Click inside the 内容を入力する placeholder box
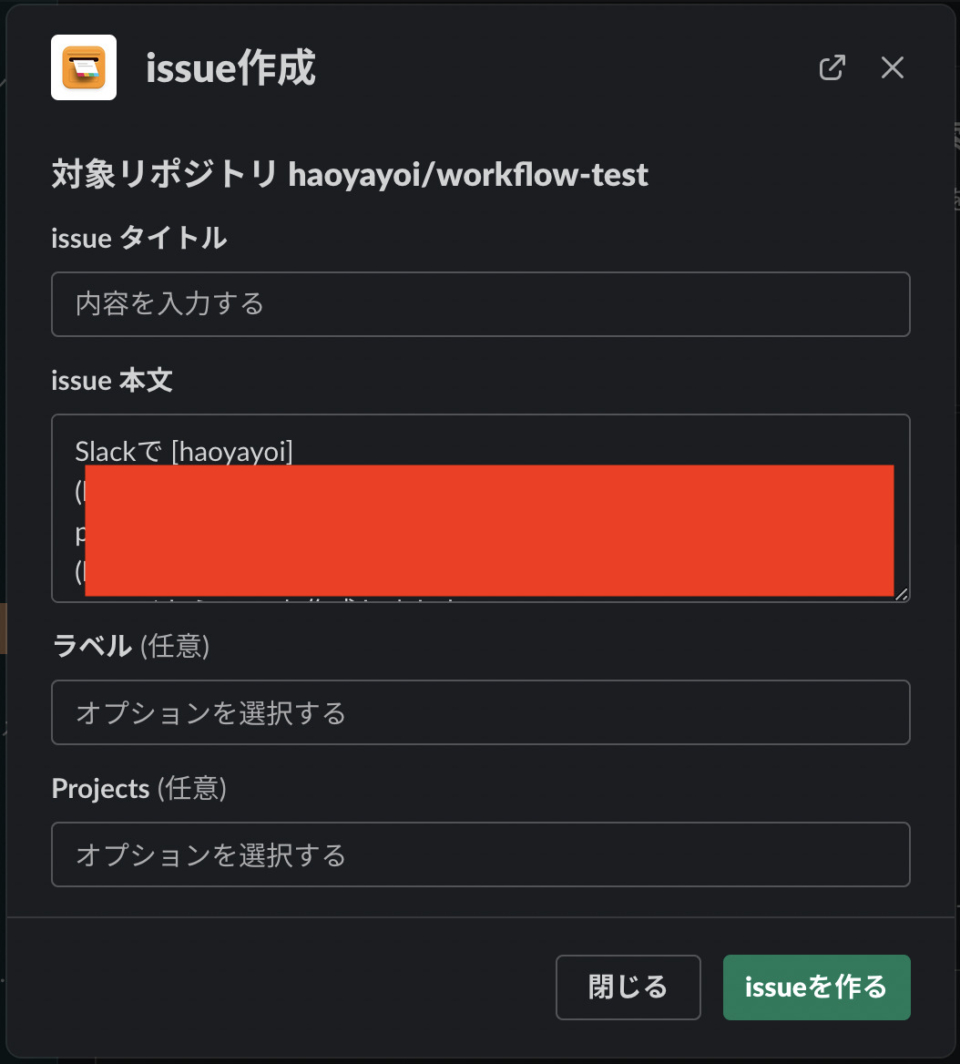Viewport: 960px width, 1064px height. tap(480, 304)
